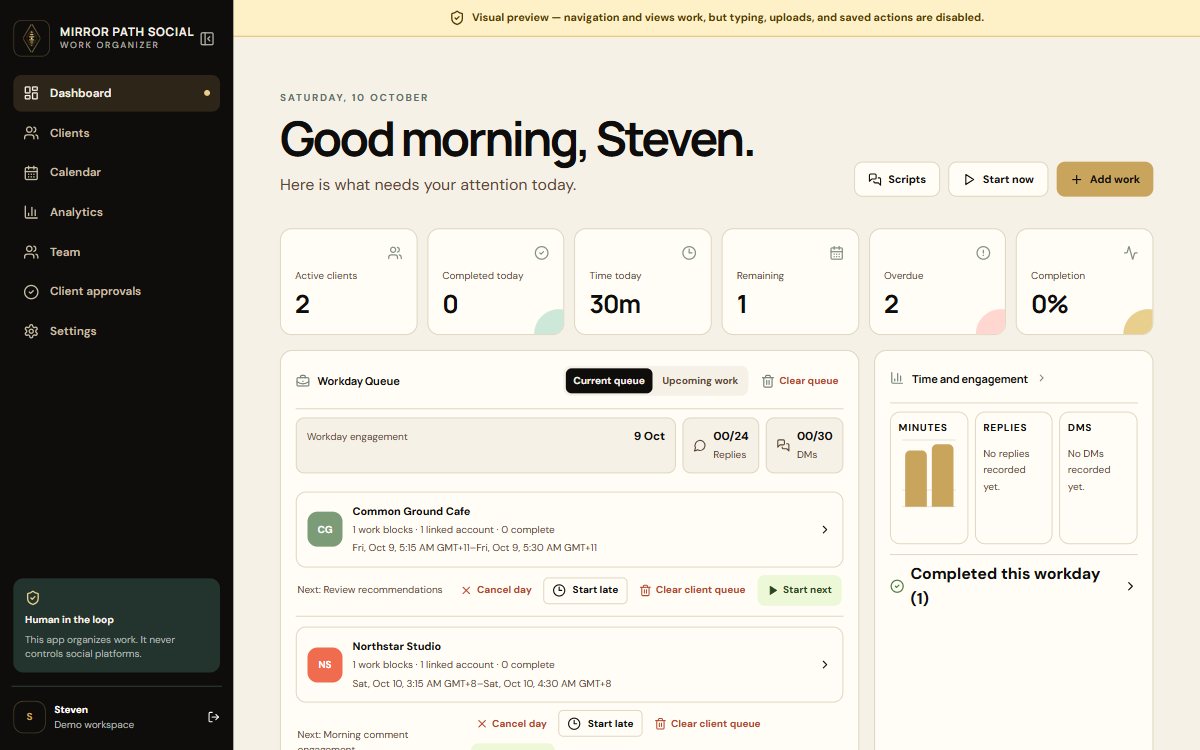Switch to the Upcoming work tab
The image size is (1200, 750).
[700, 381]
